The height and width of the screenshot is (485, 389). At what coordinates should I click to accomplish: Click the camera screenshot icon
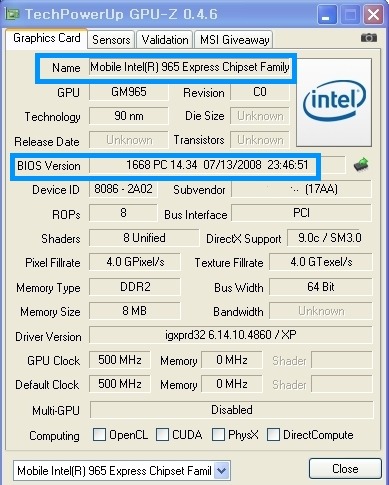[x=369, y=38]
